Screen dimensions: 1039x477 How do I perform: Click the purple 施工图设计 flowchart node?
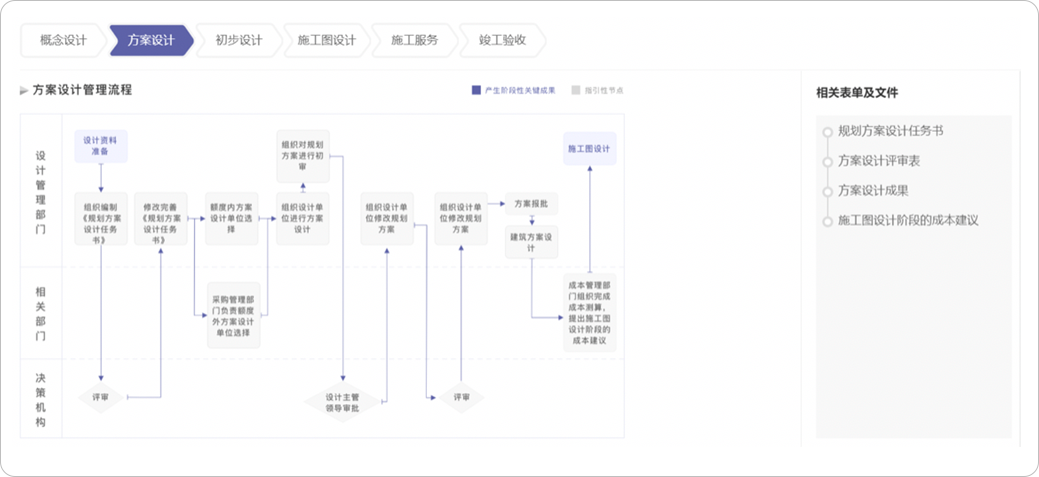pos(589,149)
